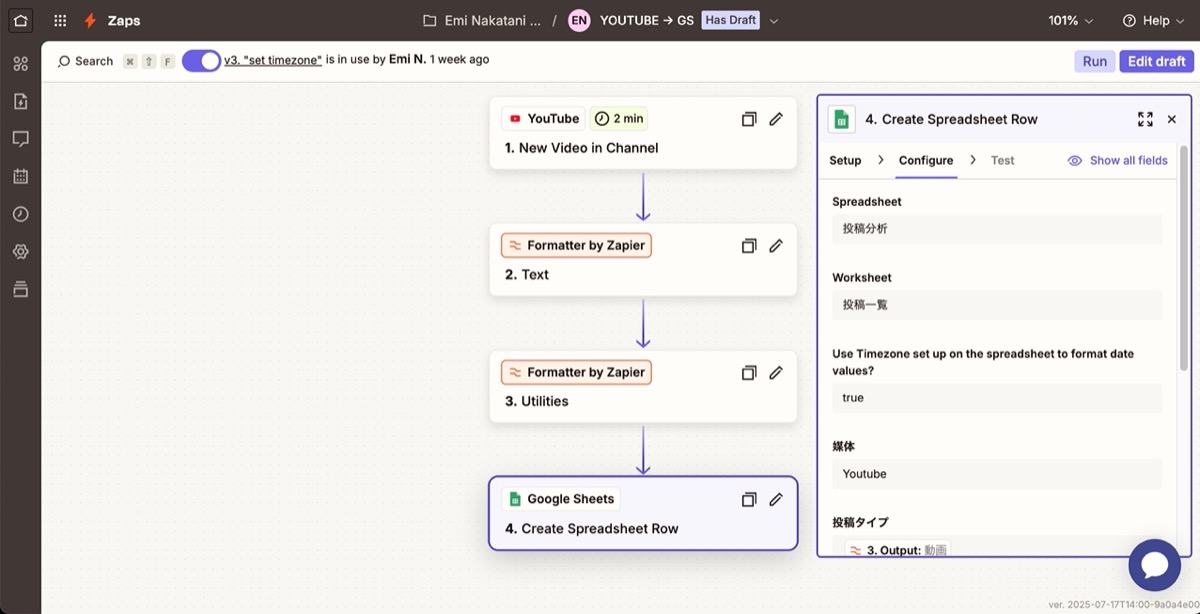
Task: Click the Google Sheets badge in step 4
Action: (x=561, y=500)
